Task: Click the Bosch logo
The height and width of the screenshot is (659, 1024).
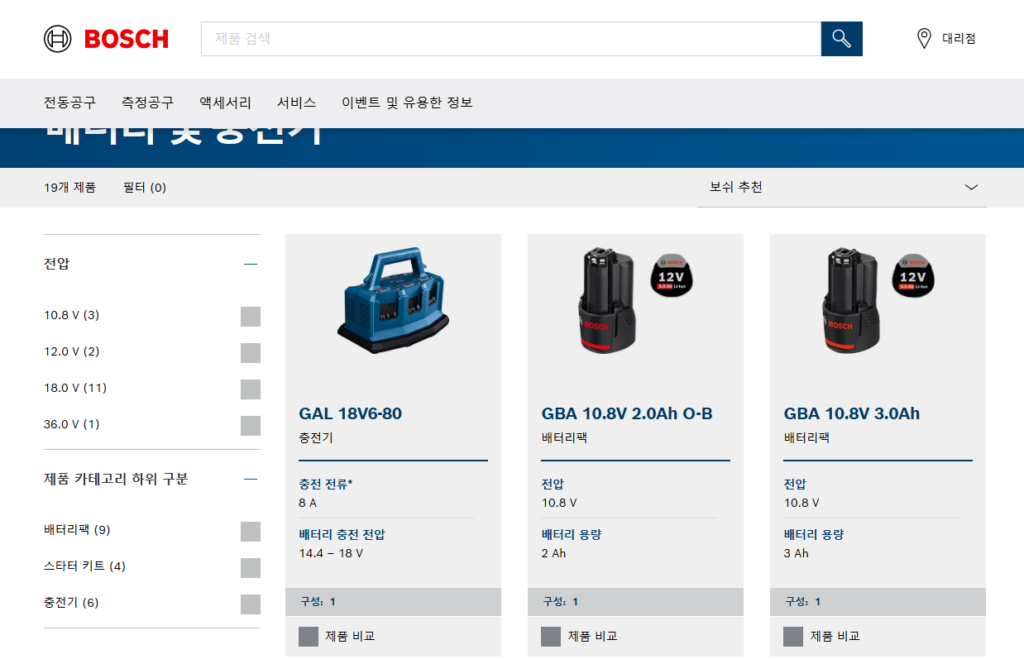Action: 106,39
